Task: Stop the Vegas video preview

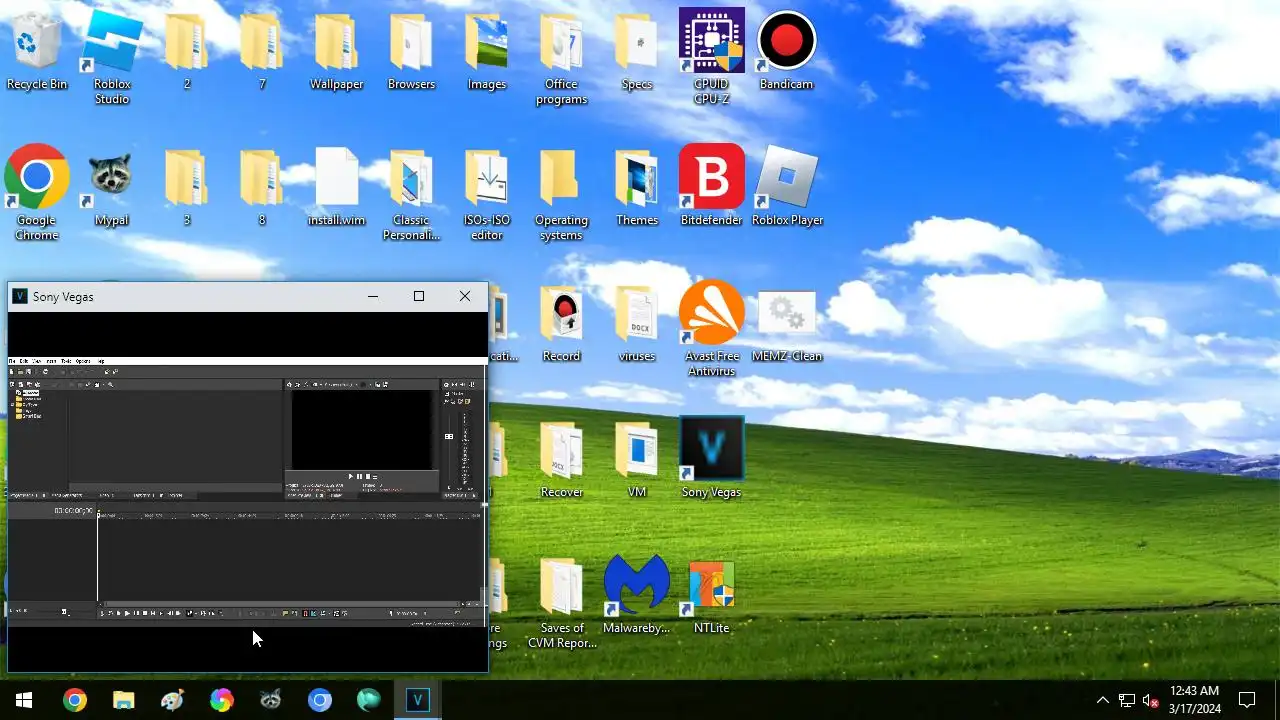Action: coord(368,476)
